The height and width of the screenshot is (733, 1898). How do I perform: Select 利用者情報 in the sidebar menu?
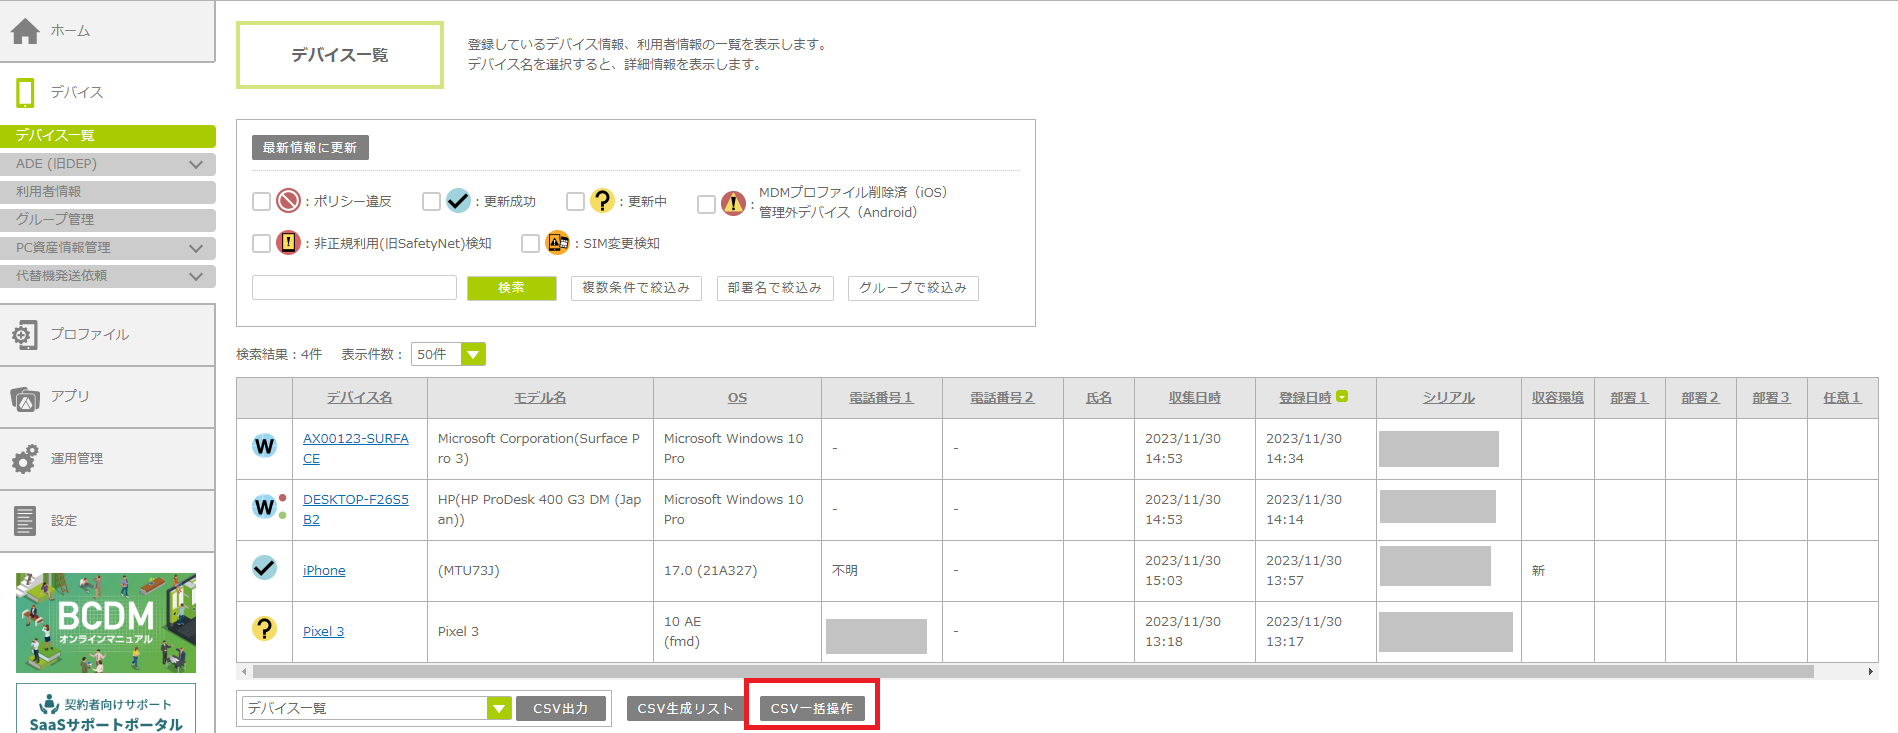pos(108,192)
